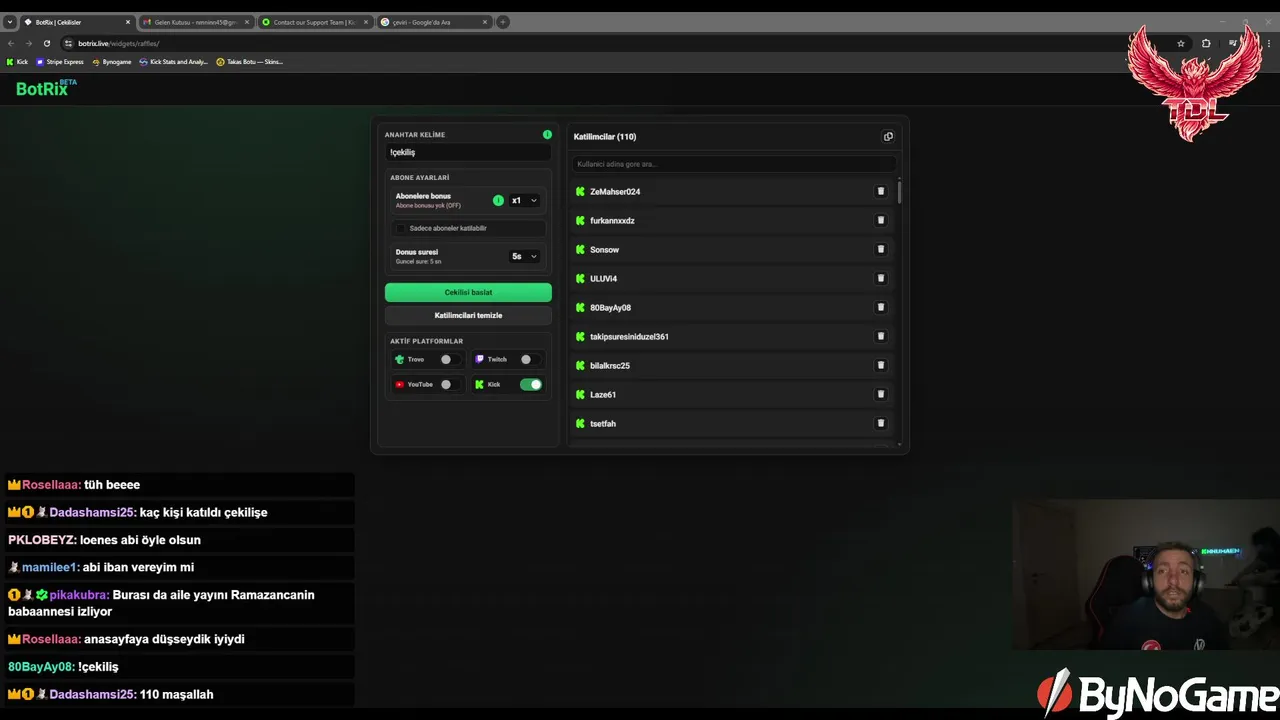Viewport: 1280px width, 720px height.
Task: Click the BotRix logo
Action: click(x=46, y=88)
